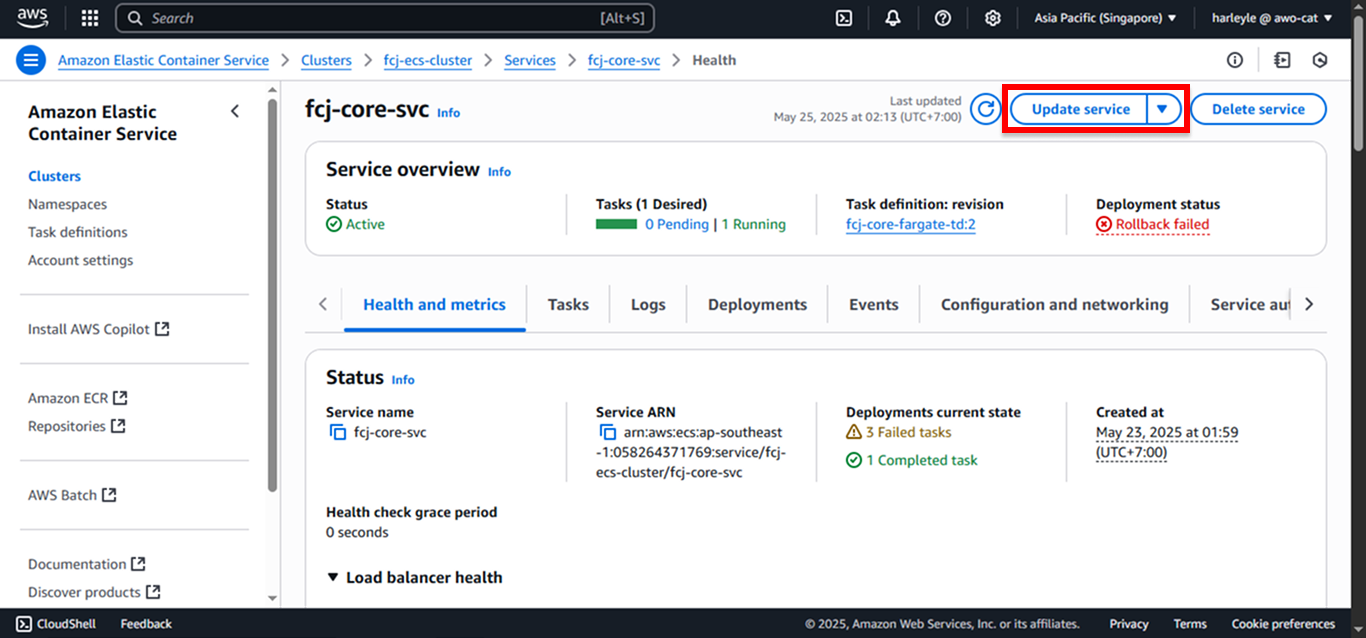The height and width of the screenshot is (638, 1366).
Task: Open the Update service dropdown arrow
Action: point(1163,109)
